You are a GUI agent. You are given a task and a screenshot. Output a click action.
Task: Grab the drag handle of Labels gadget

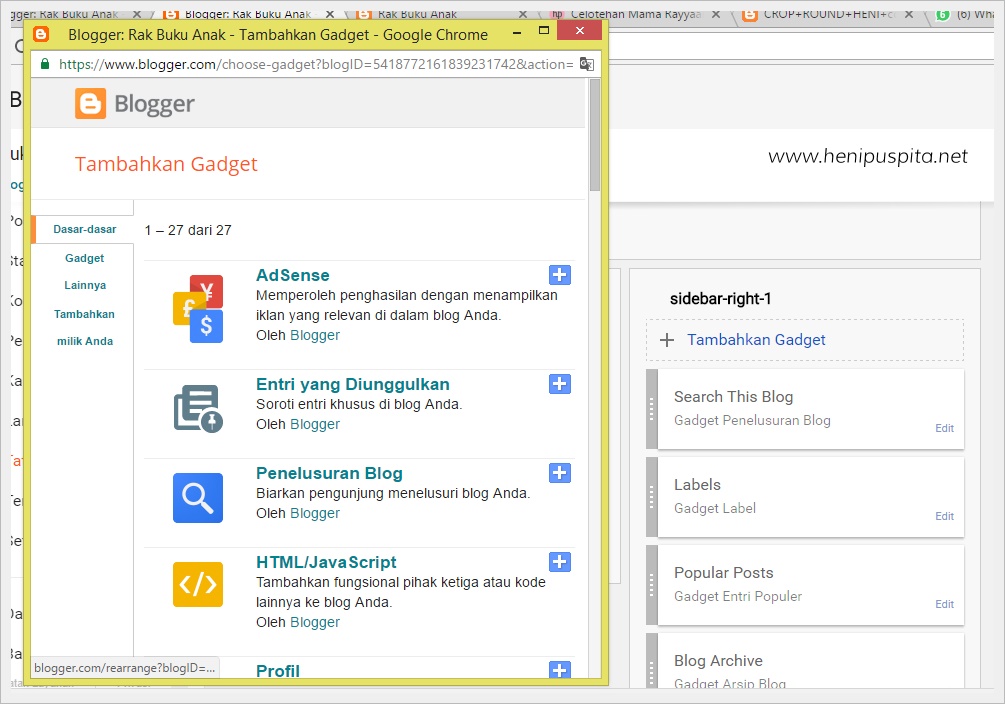652,497
